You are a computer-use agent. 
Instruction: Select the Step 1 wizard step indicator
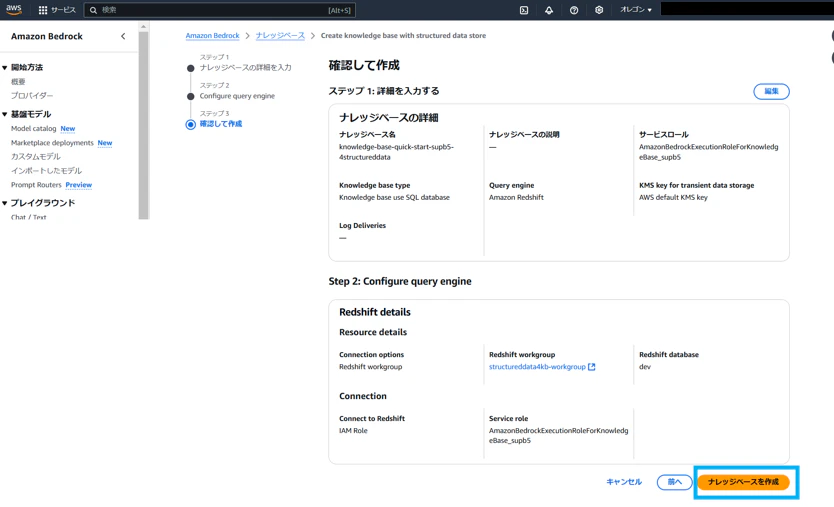pyautogui.click(x=190, y=68)
